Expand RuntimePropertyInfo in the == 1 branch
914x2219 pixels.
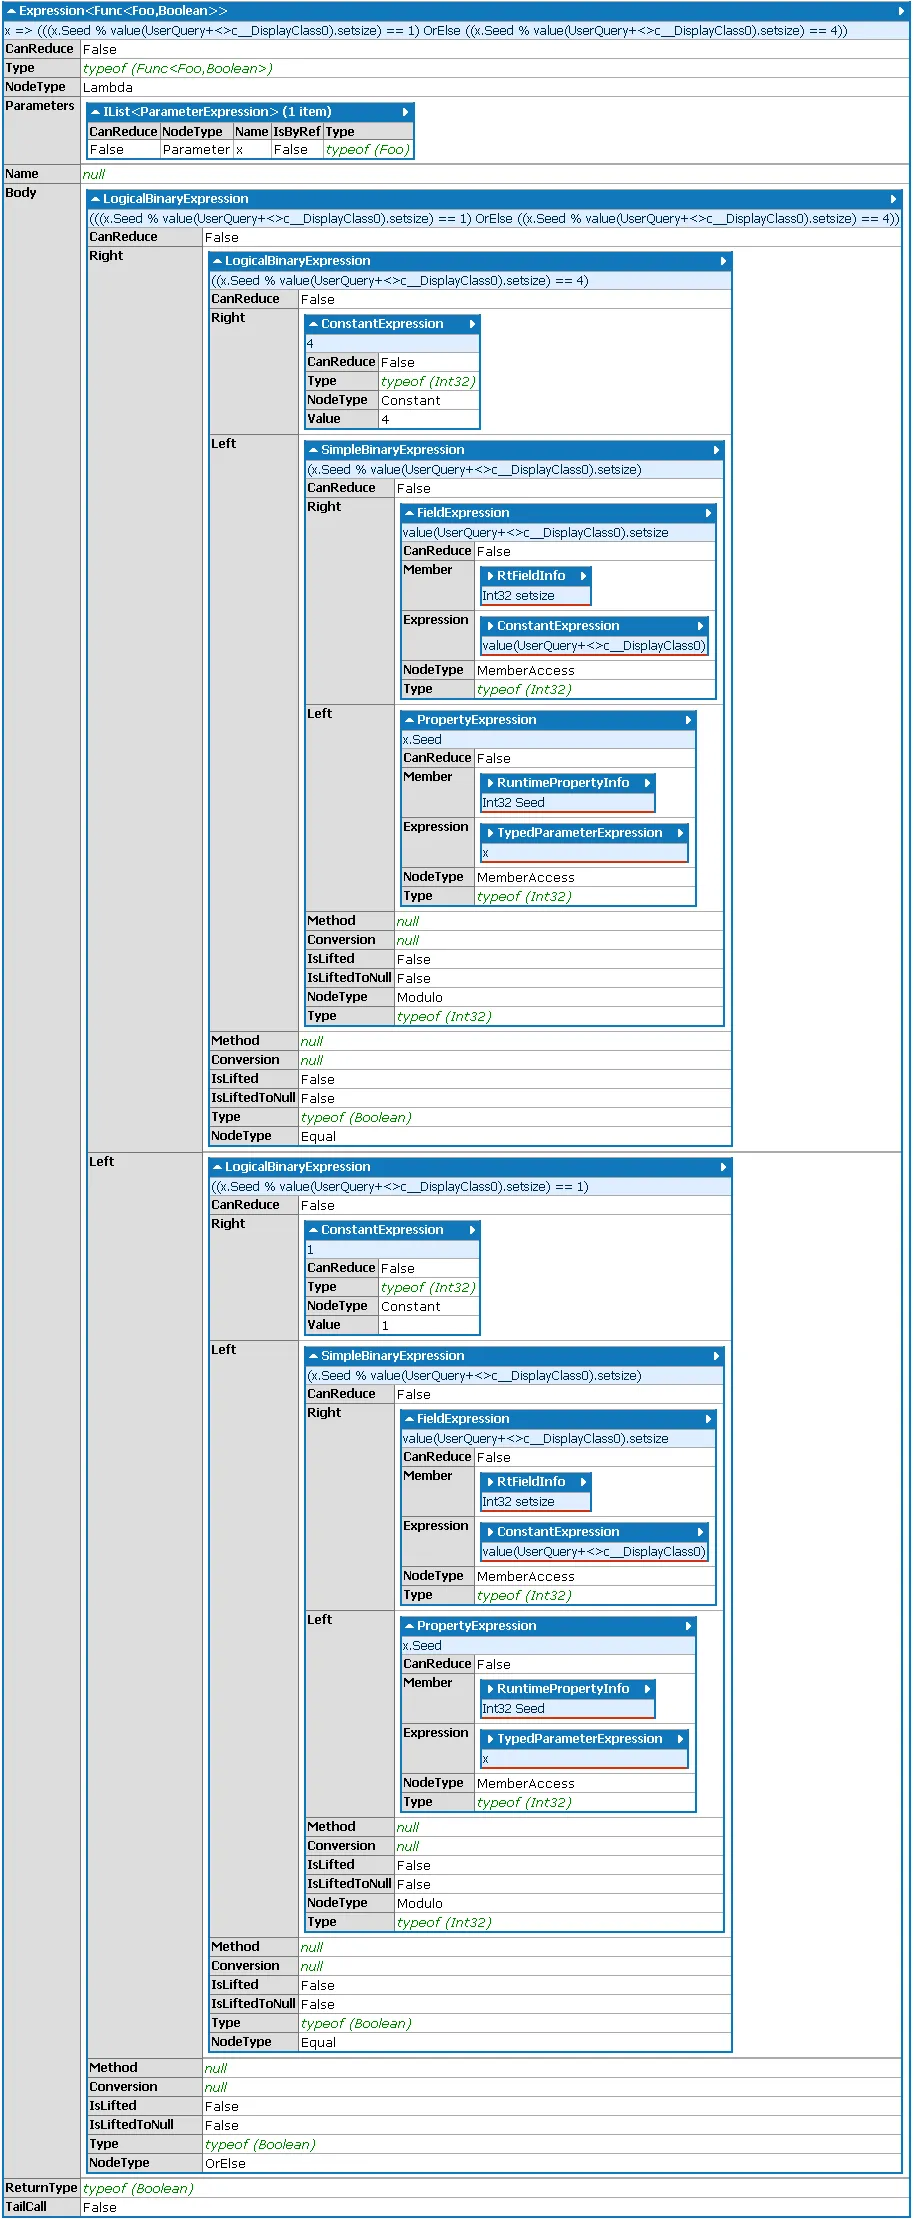(x=490, y=1689)
